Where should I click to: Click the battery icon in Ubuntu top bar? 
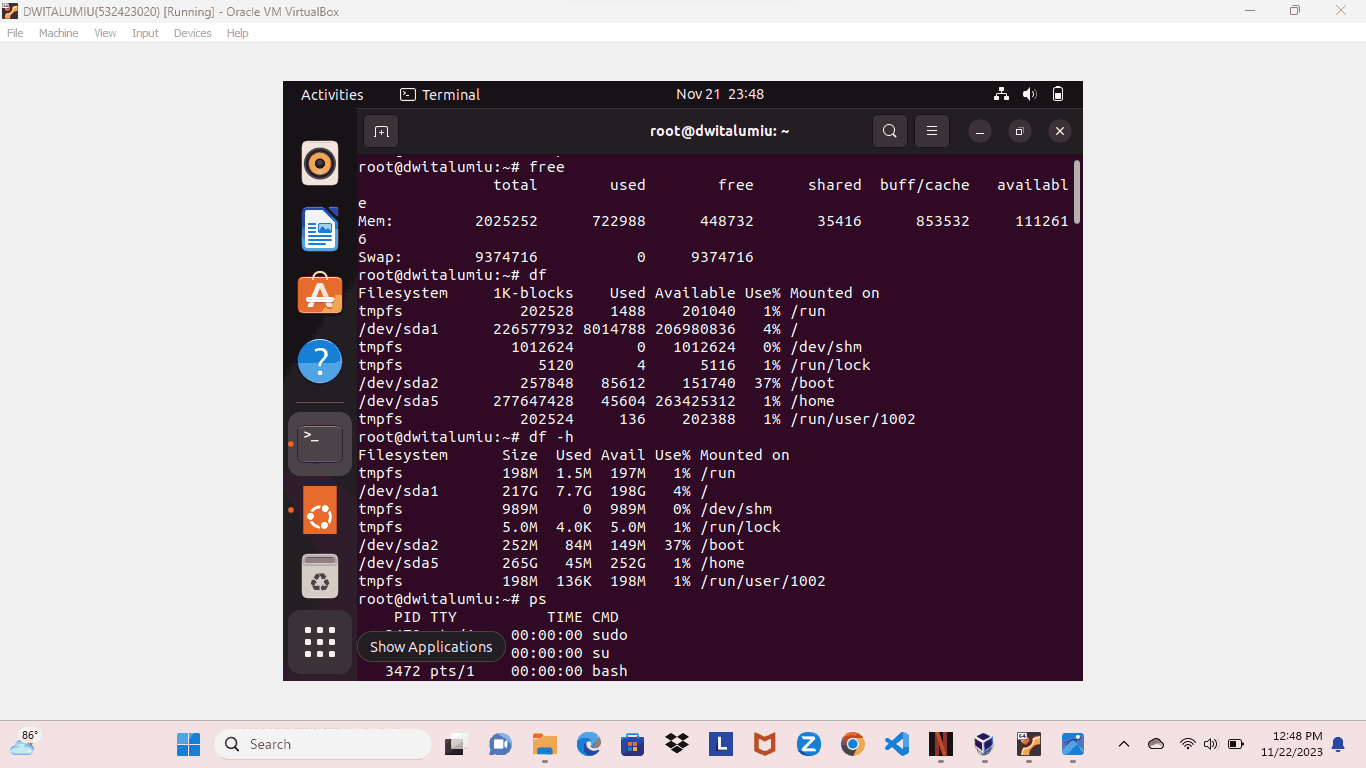click(x=1058, y=94)
